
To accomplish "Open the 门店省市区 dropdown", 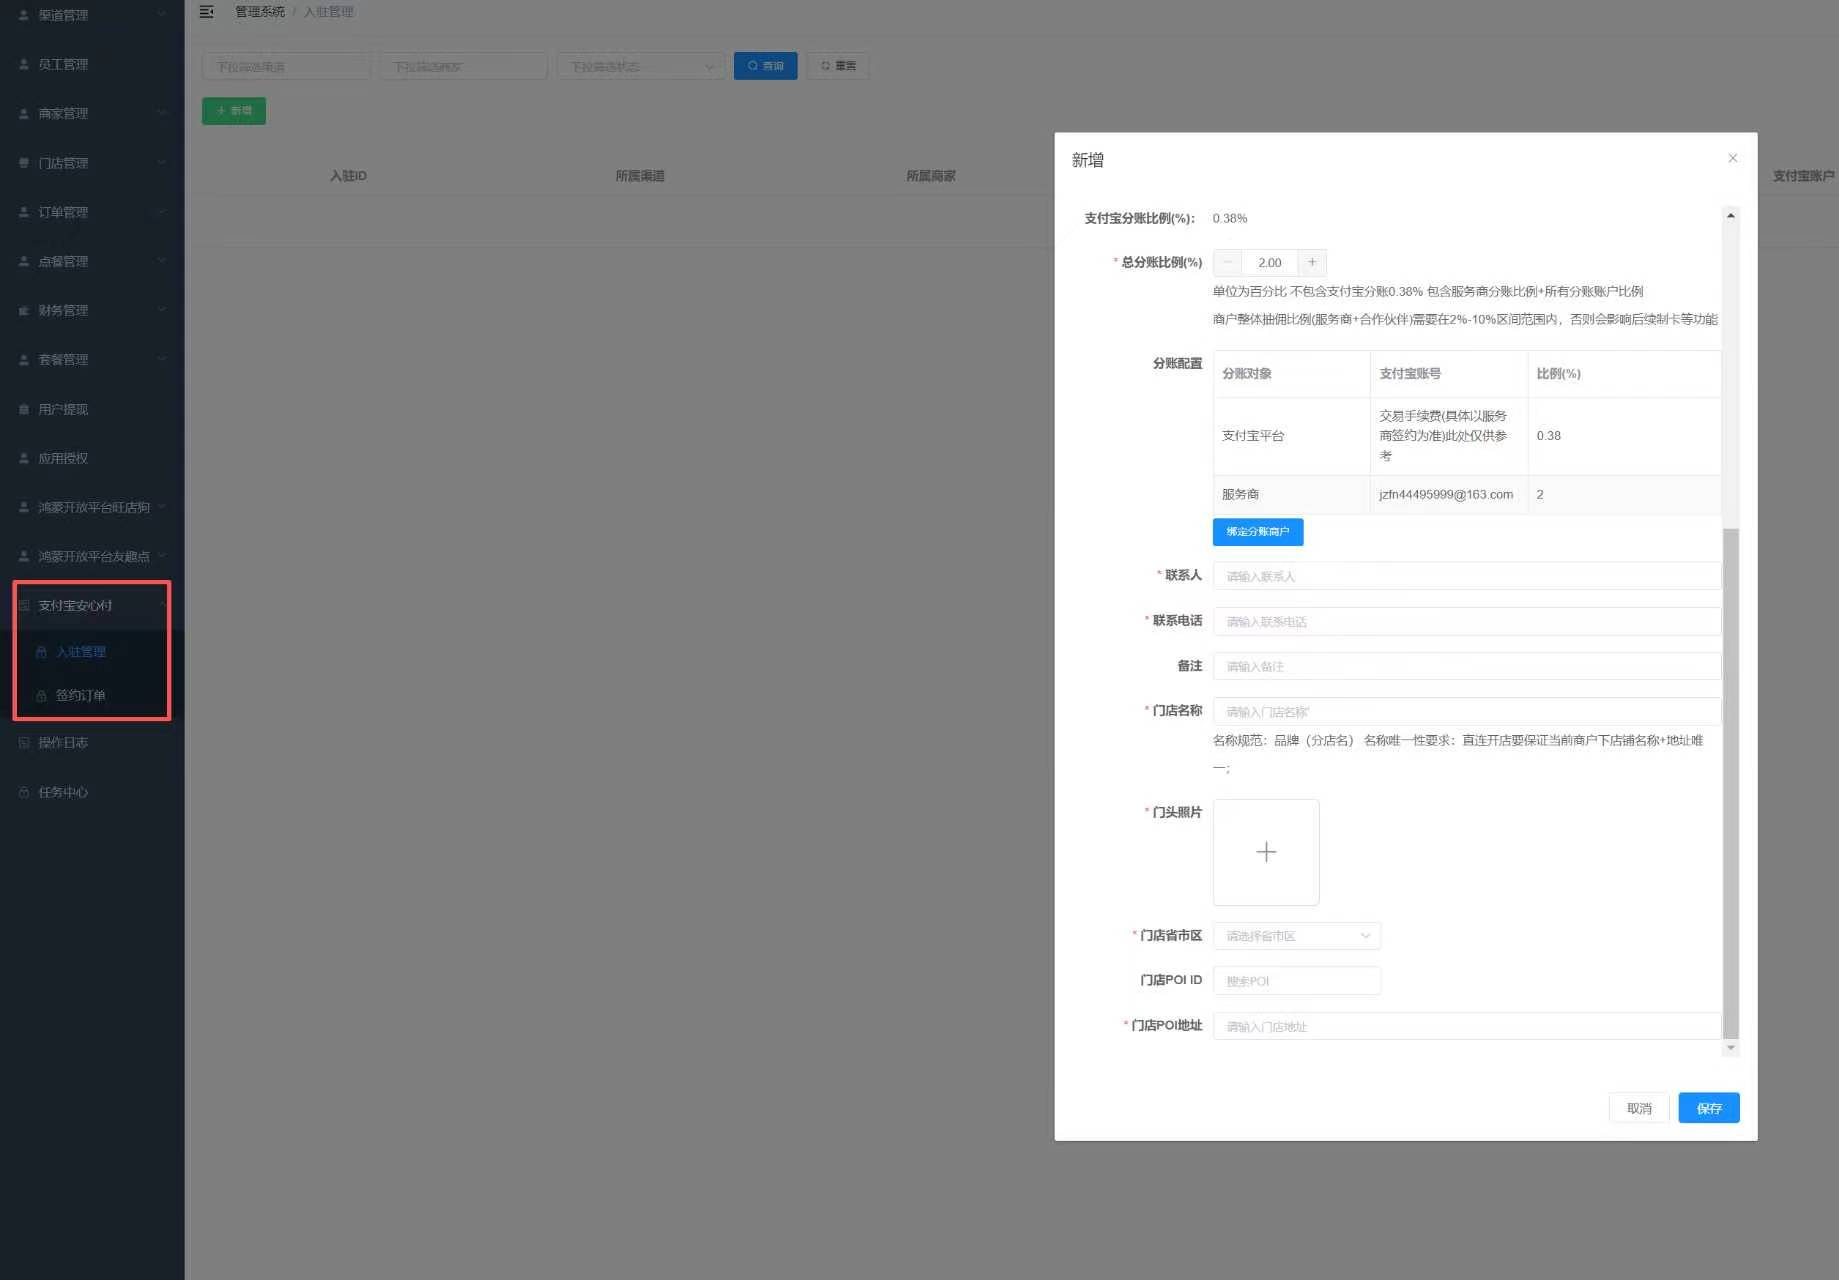I will (1297, 936).
